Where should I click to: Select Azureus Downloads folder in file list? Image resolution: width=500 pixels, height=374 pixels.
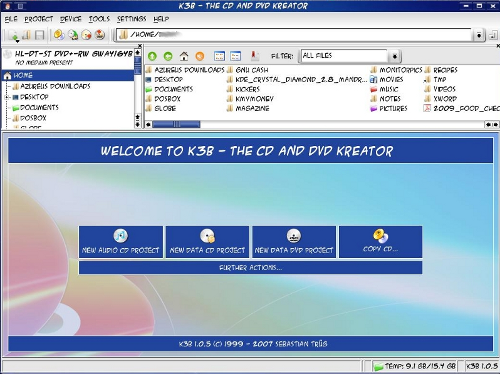coord(185,70)
